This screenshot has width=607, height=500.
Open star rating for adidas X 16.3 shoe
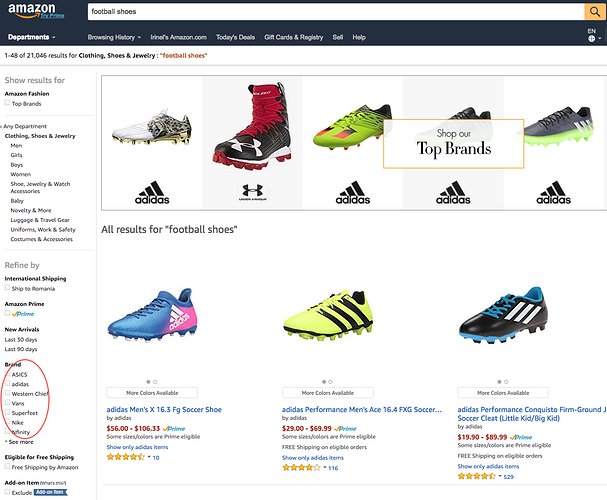125,456
